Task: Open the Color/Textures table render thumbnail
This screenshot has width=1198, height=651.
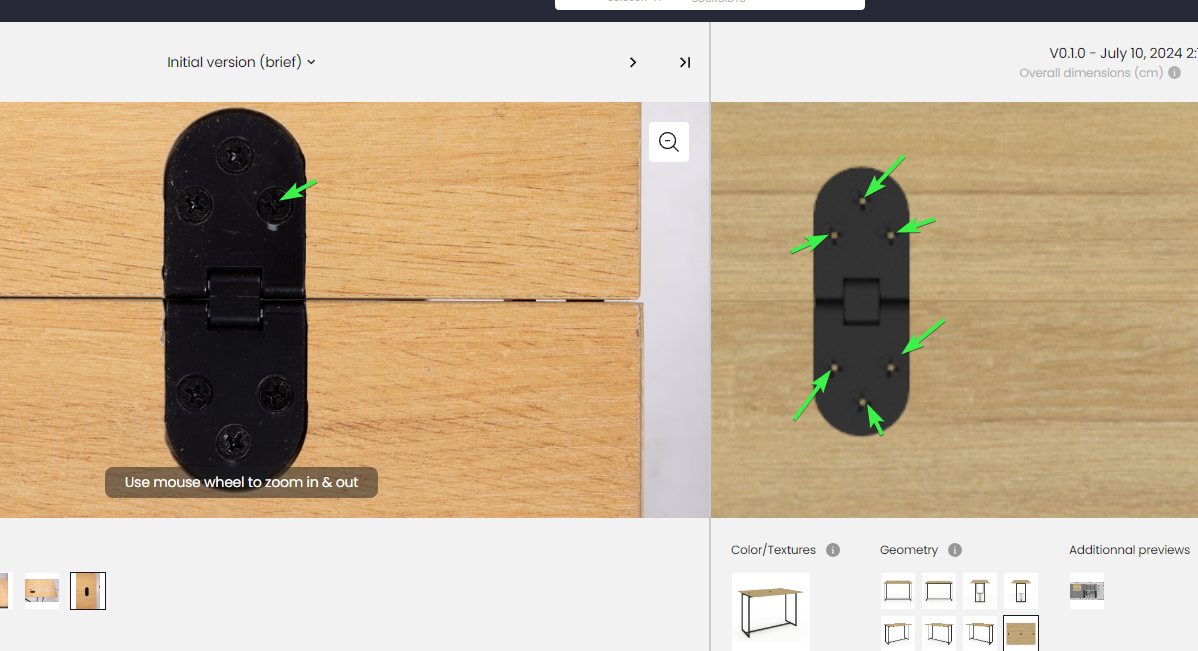Action: [x=771, y=612]
